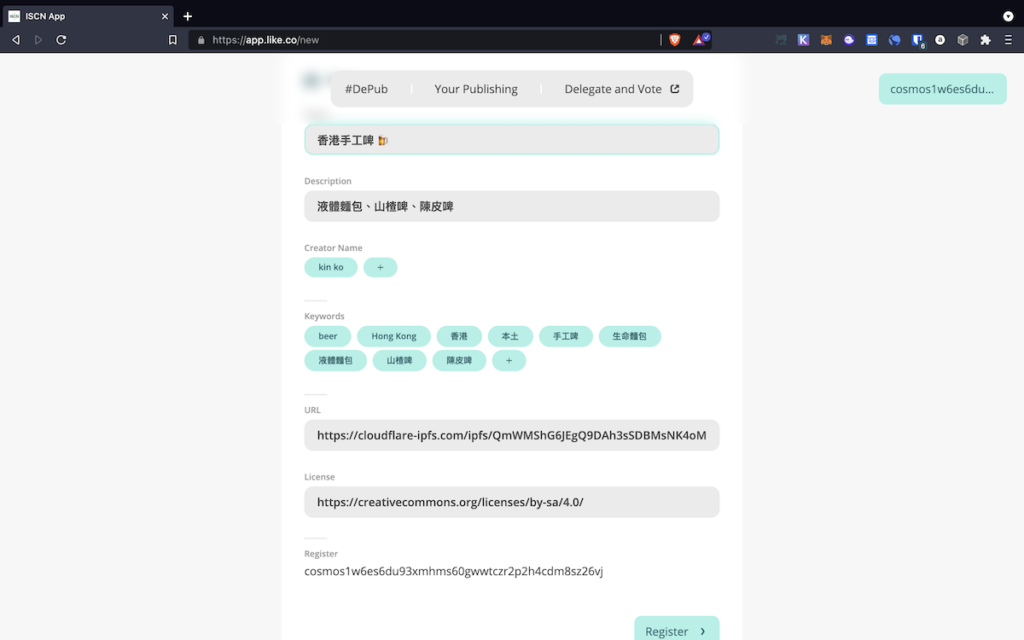Open the MetaMask extension

coord(825,39)
